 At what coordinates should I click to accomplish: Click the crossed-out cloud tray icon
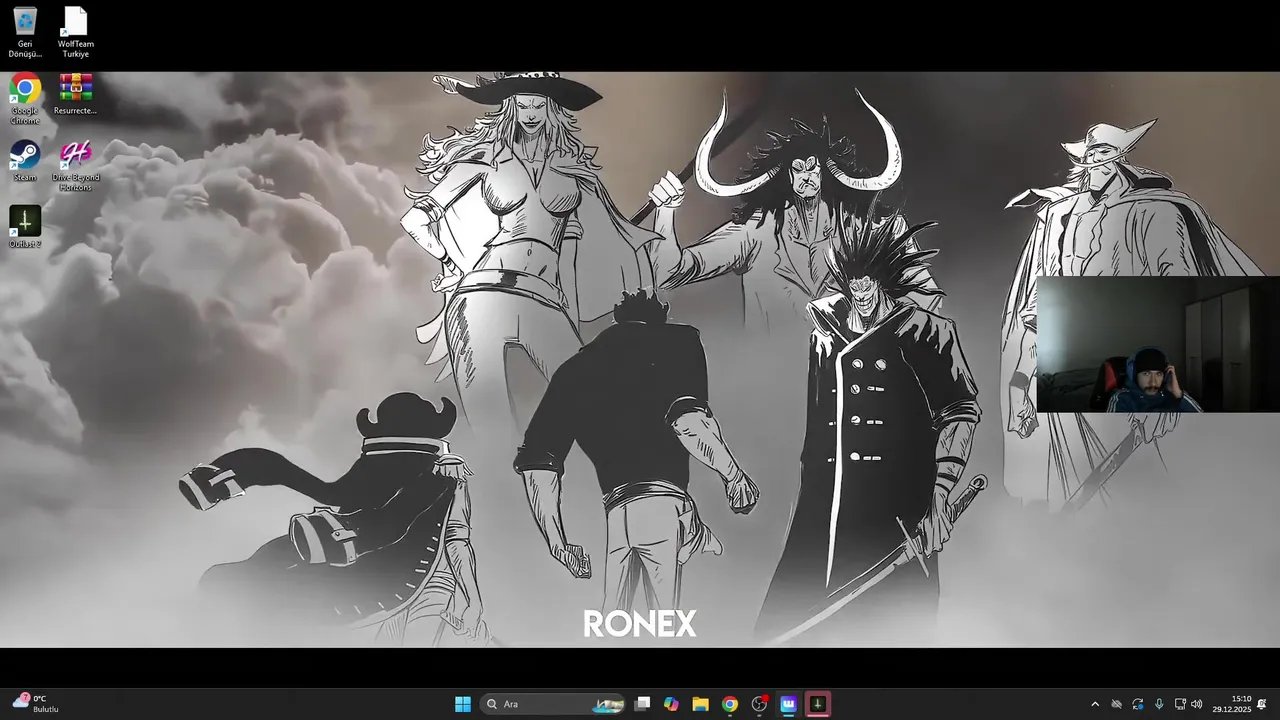(x=1117, y=704)
